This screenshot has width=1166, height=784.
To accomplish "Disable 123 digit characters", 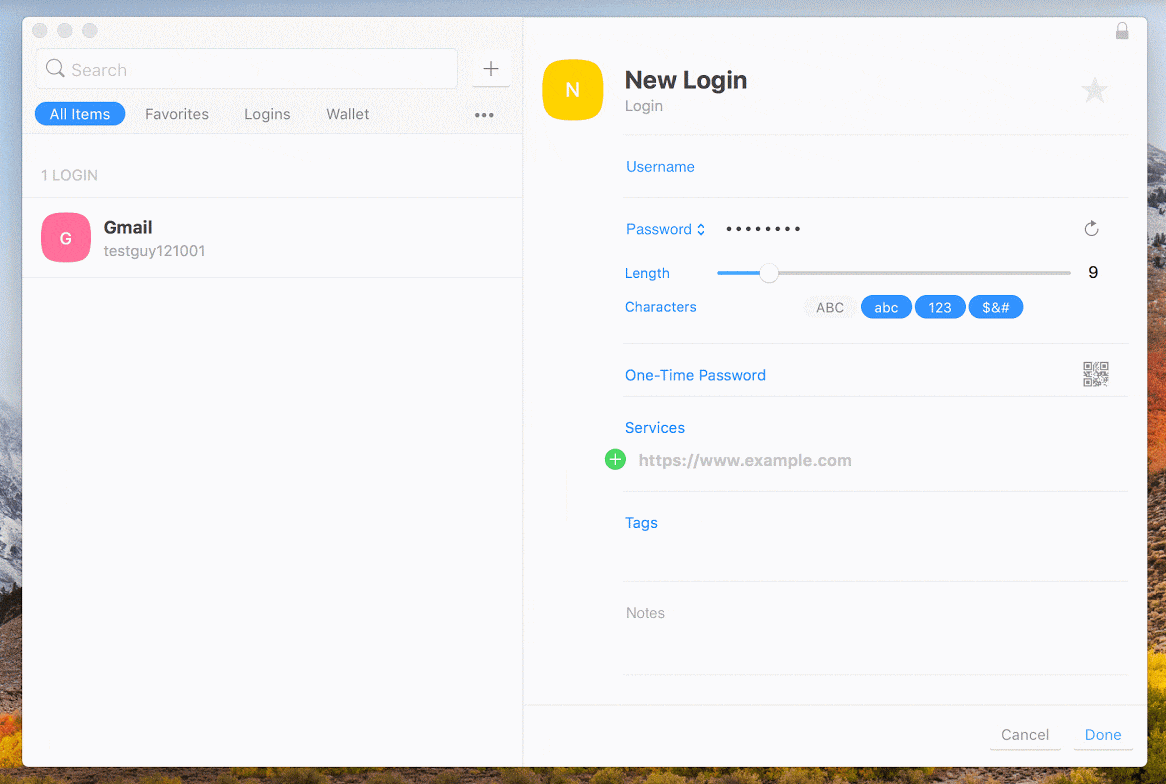I will pos(940,307).
